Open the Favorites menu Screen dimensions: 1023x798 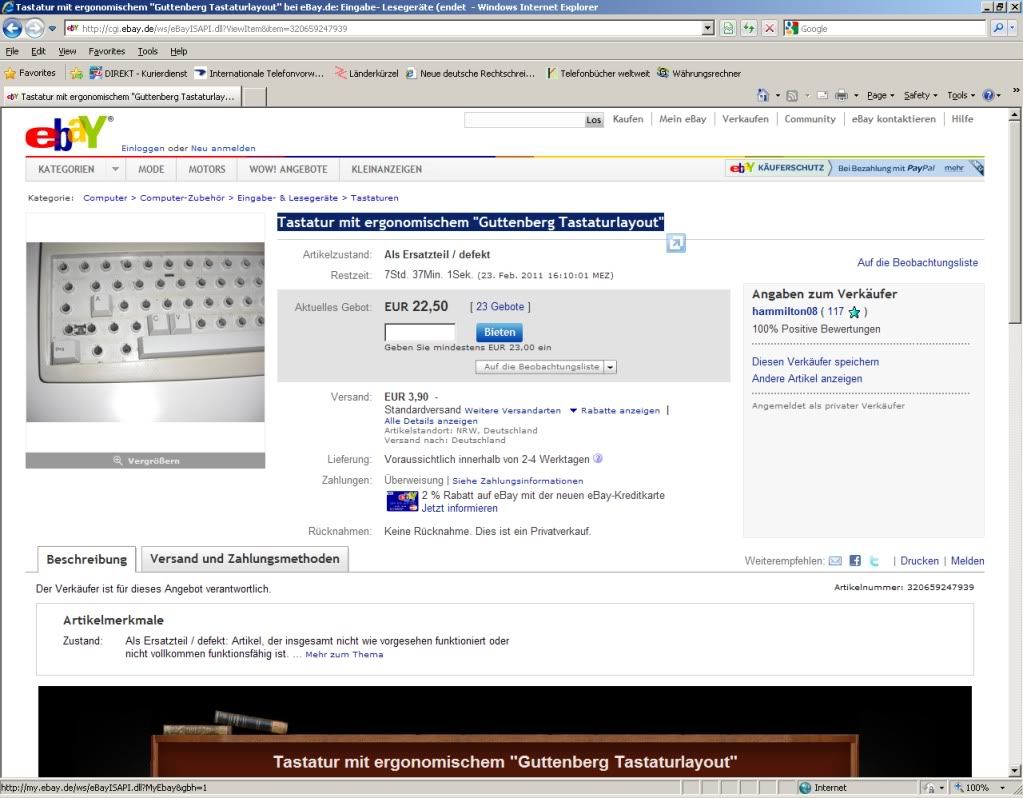click(107, 51)
